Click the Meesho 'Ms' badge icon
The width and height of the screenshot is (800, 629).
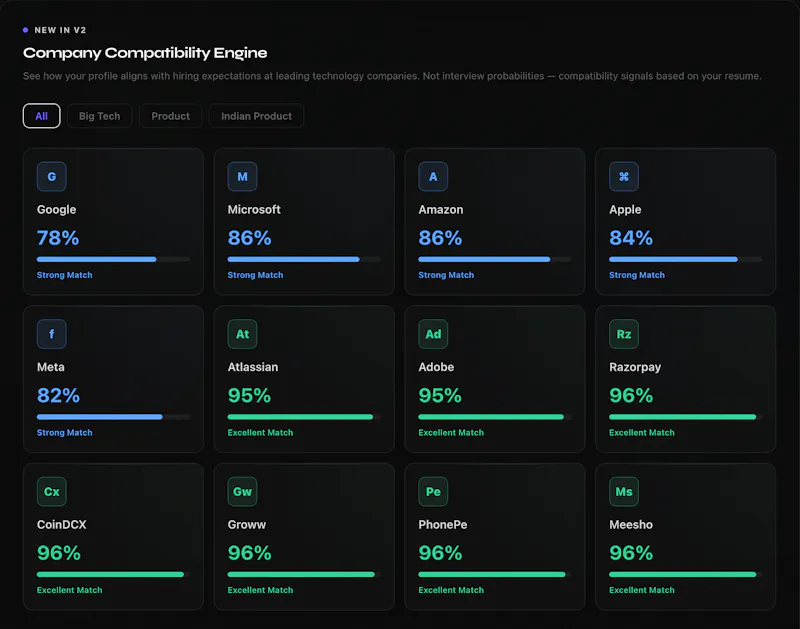(x=624, y=492)
